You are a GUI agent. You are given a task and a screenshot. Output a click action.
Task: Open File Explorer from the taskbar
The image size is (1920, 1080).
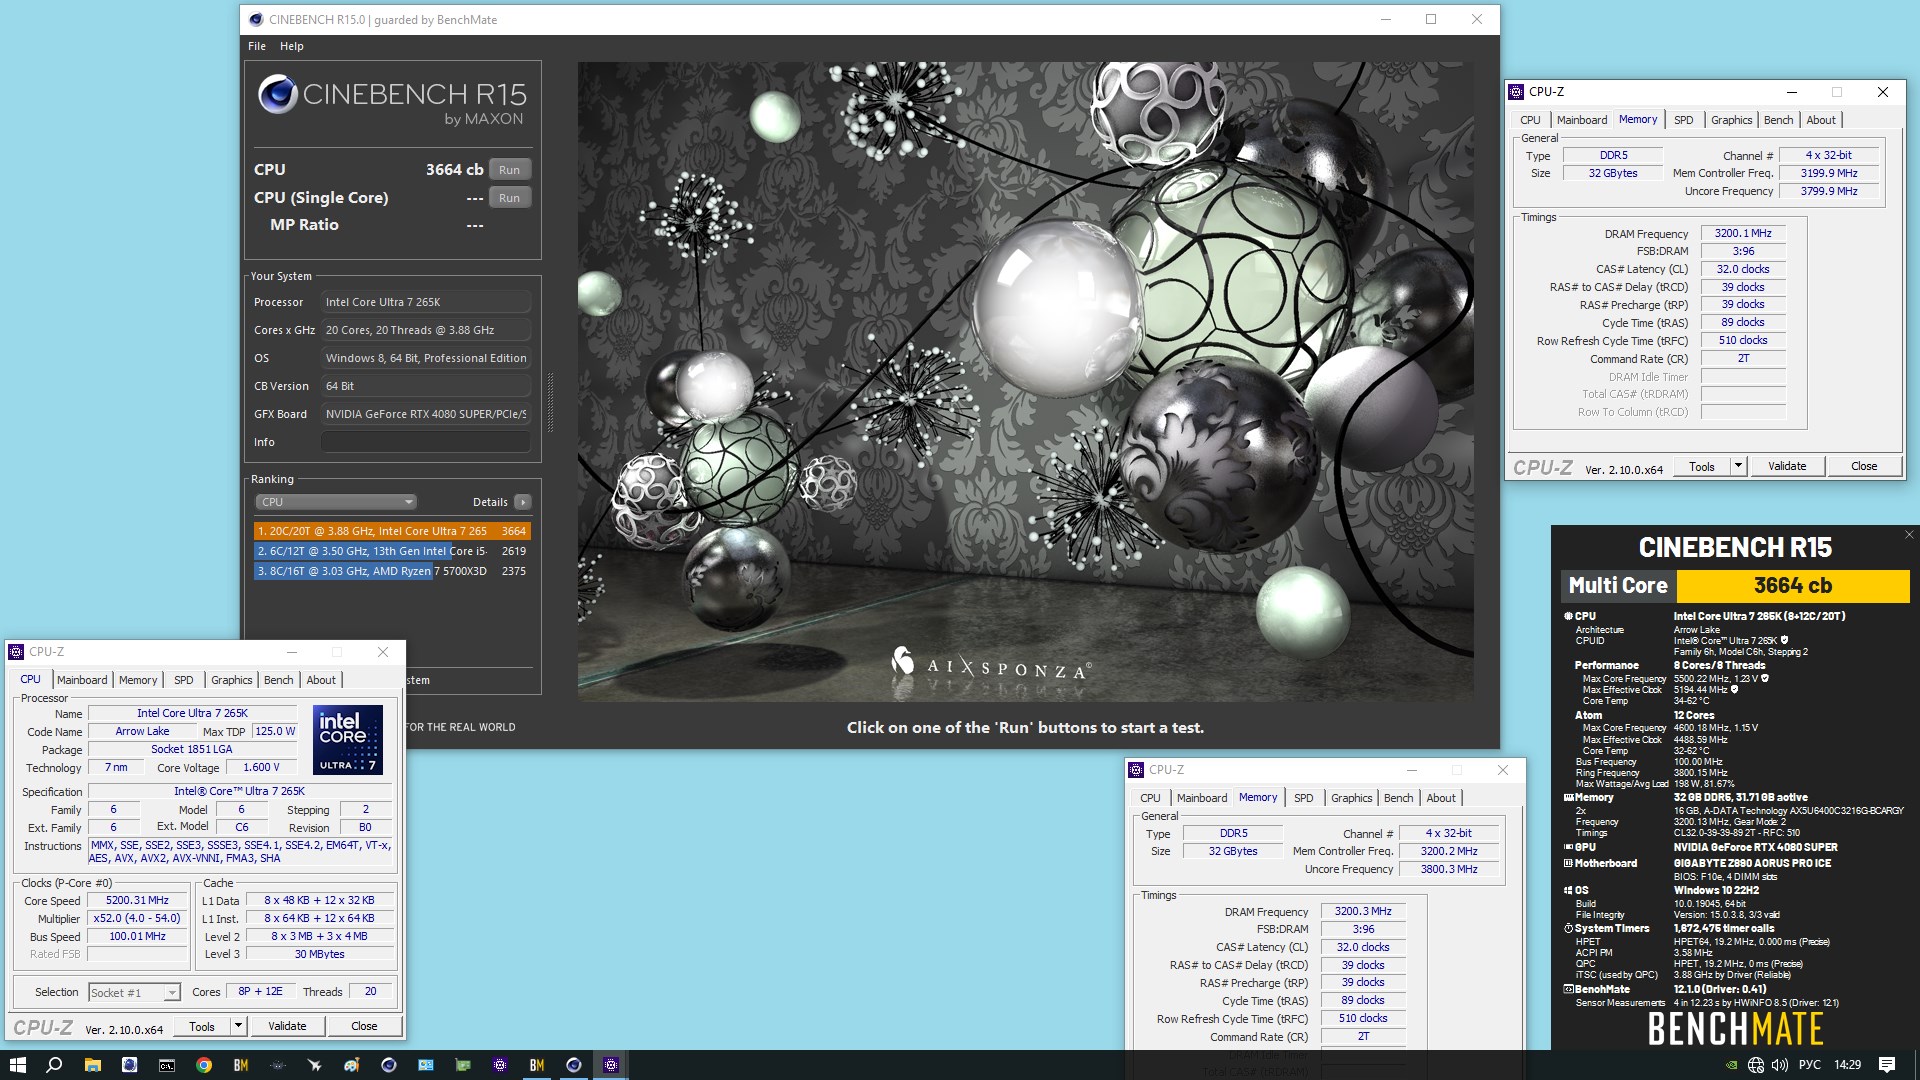click(x=92, y=1065)
